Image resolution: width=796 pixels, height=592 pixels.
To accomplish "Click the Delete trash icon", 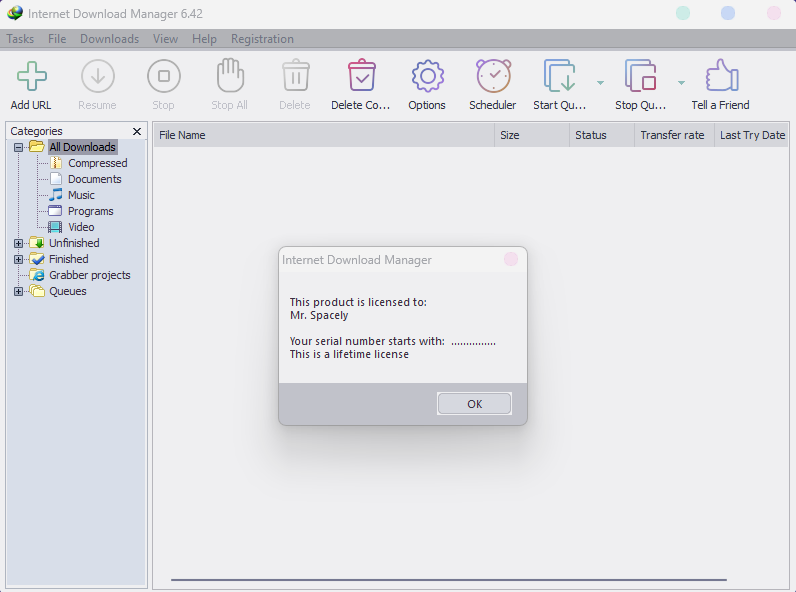I will coord(295,76).
